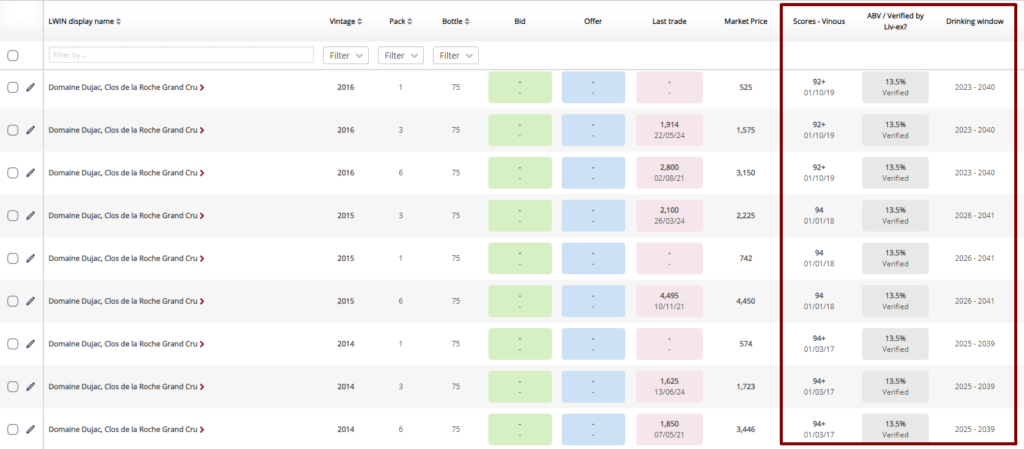This screenshot has width=1024, height=449.
Task: Select checkbox for 2015 pack 6 row
Action: pyautogui.click(x=12, y=301)
